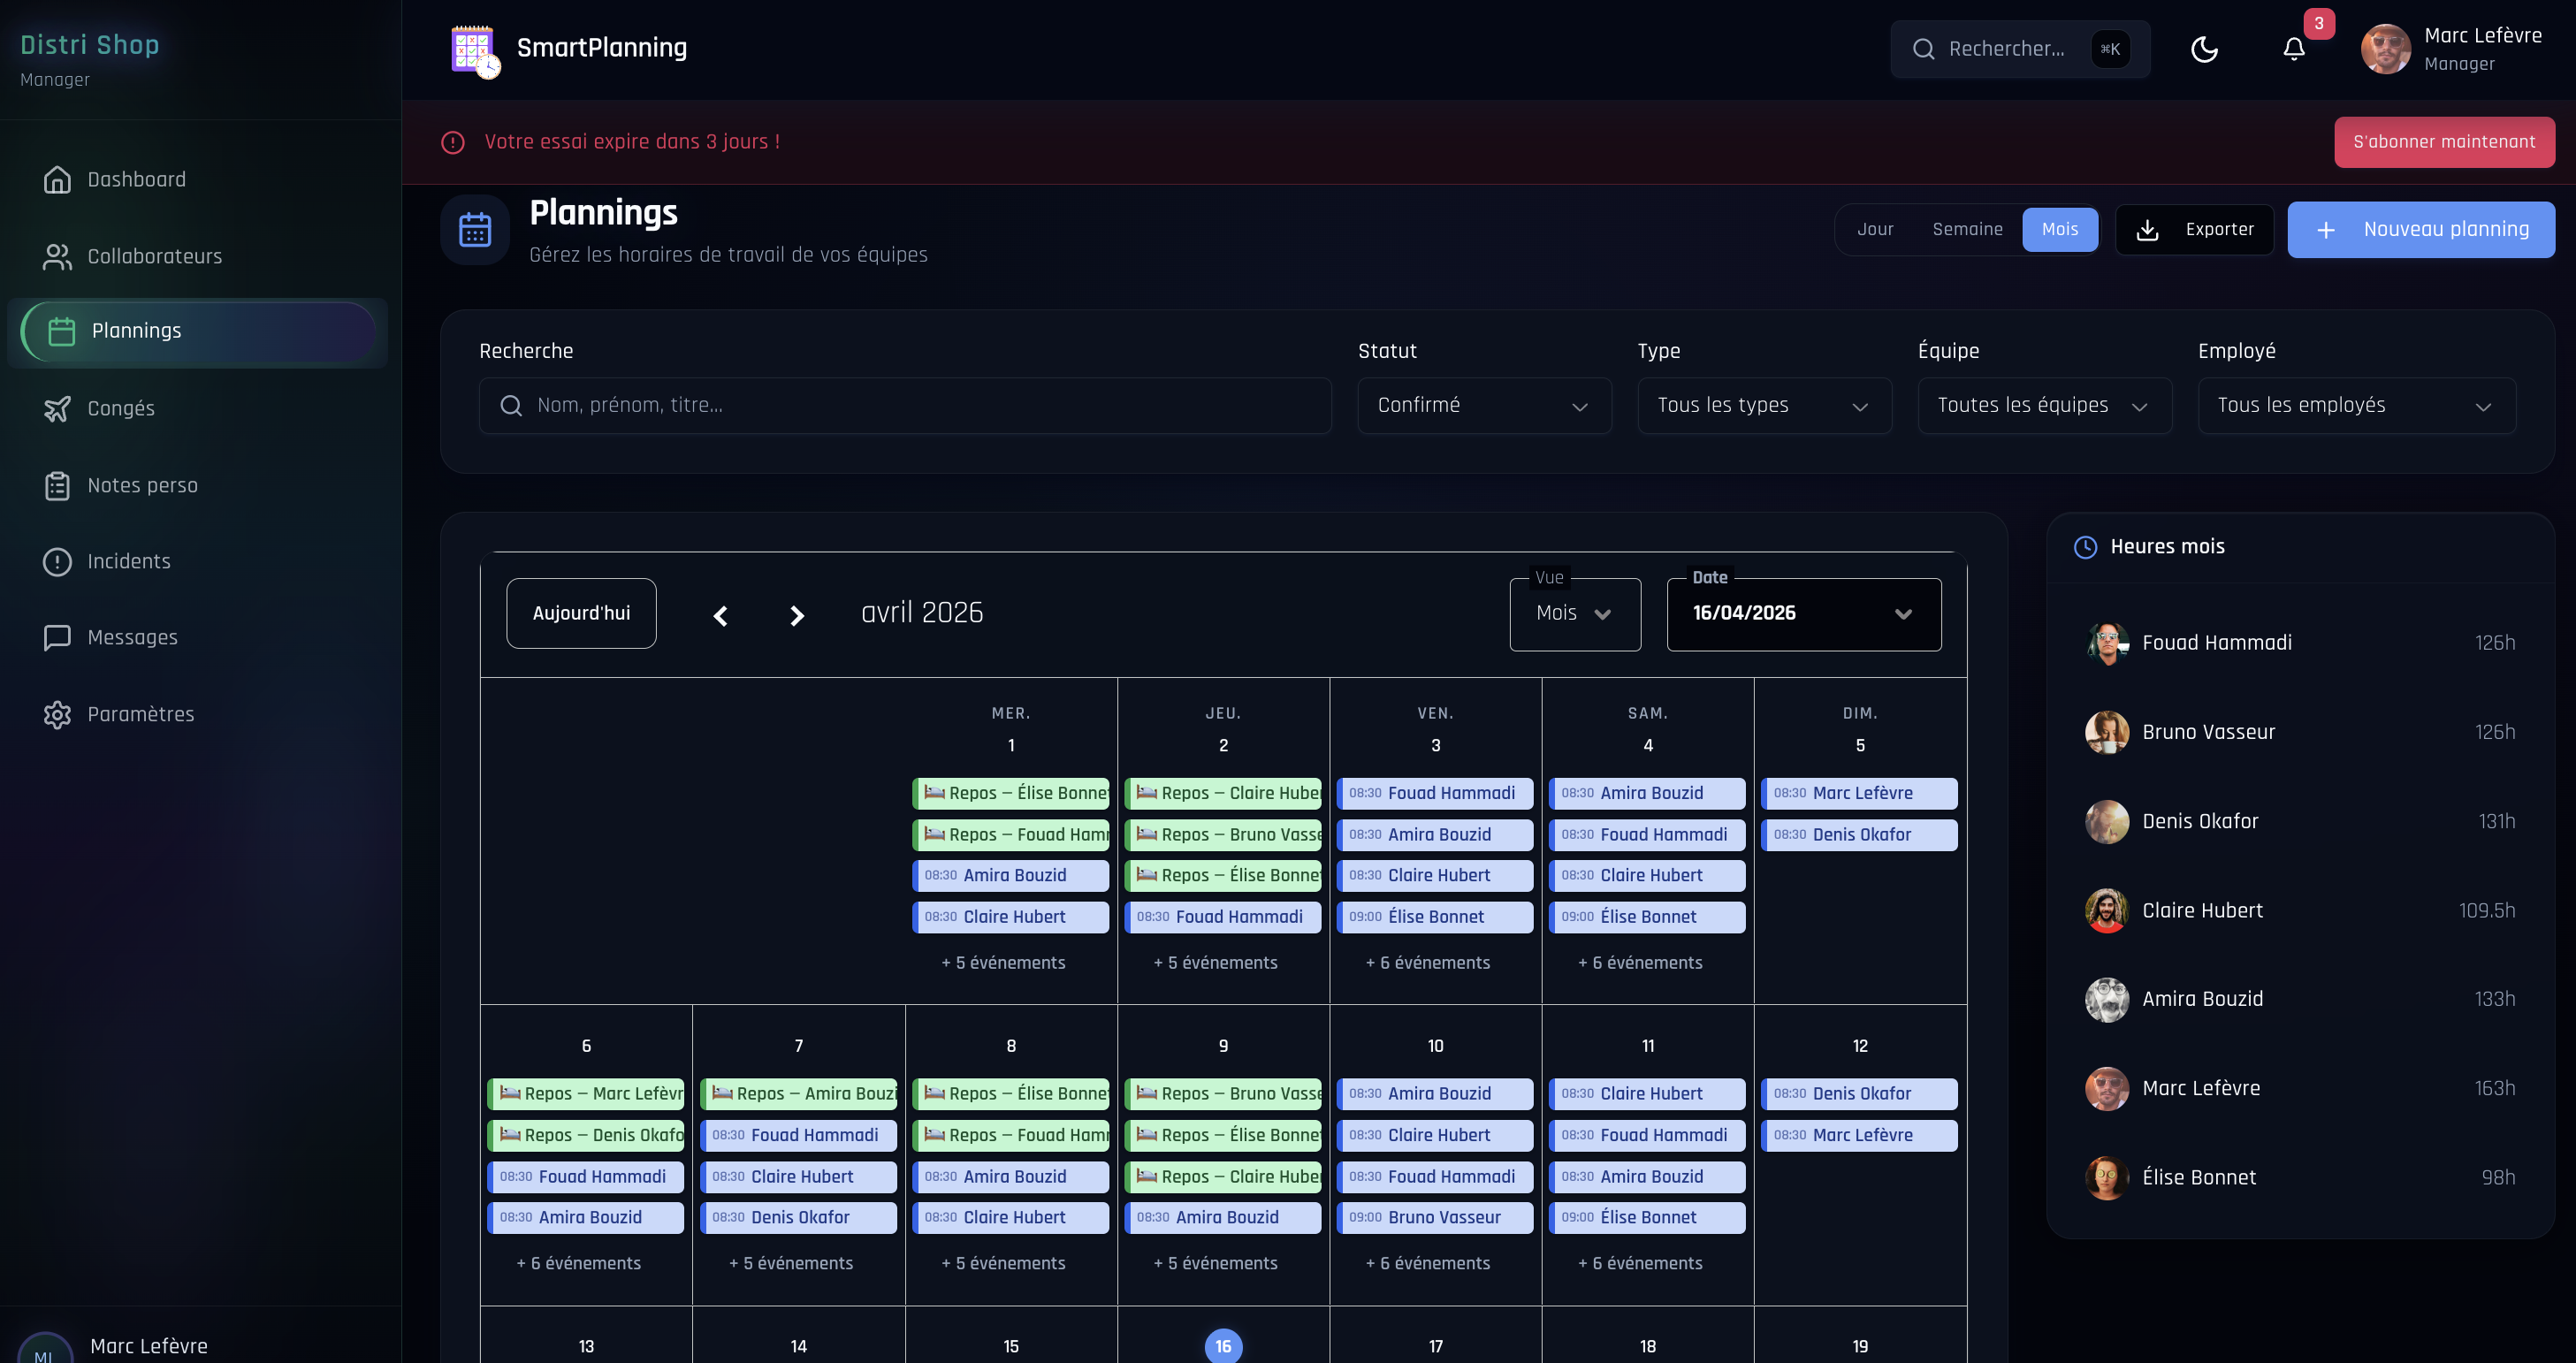Expand + 5 événements on April 1
2576x1363 pixels.
[1003, 964]
